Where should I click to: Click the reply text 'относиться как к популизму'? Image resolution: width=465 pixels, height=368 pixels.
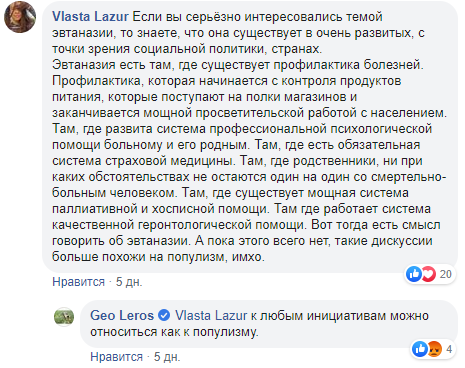click(174, 332)
